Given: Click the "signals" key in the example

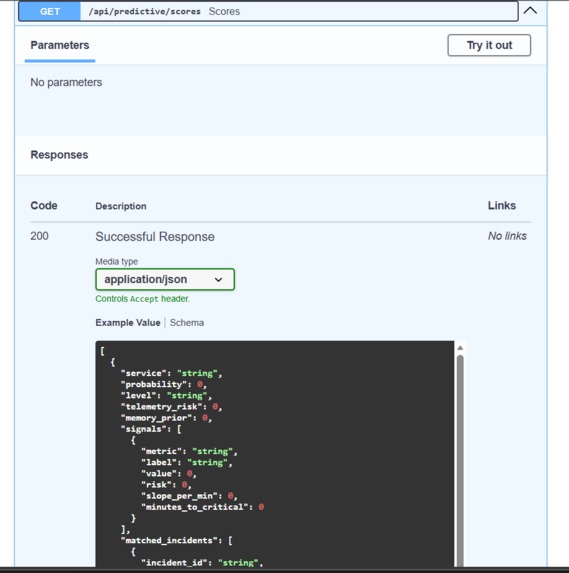Looking at the screenshot, I should [x=144, y=429].
